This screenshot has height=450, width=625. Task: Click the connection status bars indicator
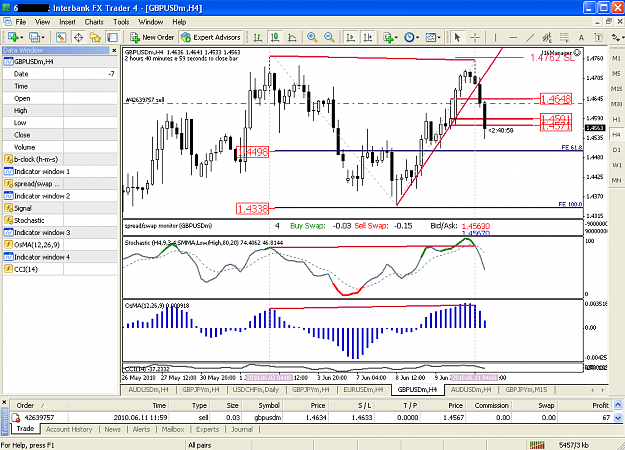pos(537,444)
